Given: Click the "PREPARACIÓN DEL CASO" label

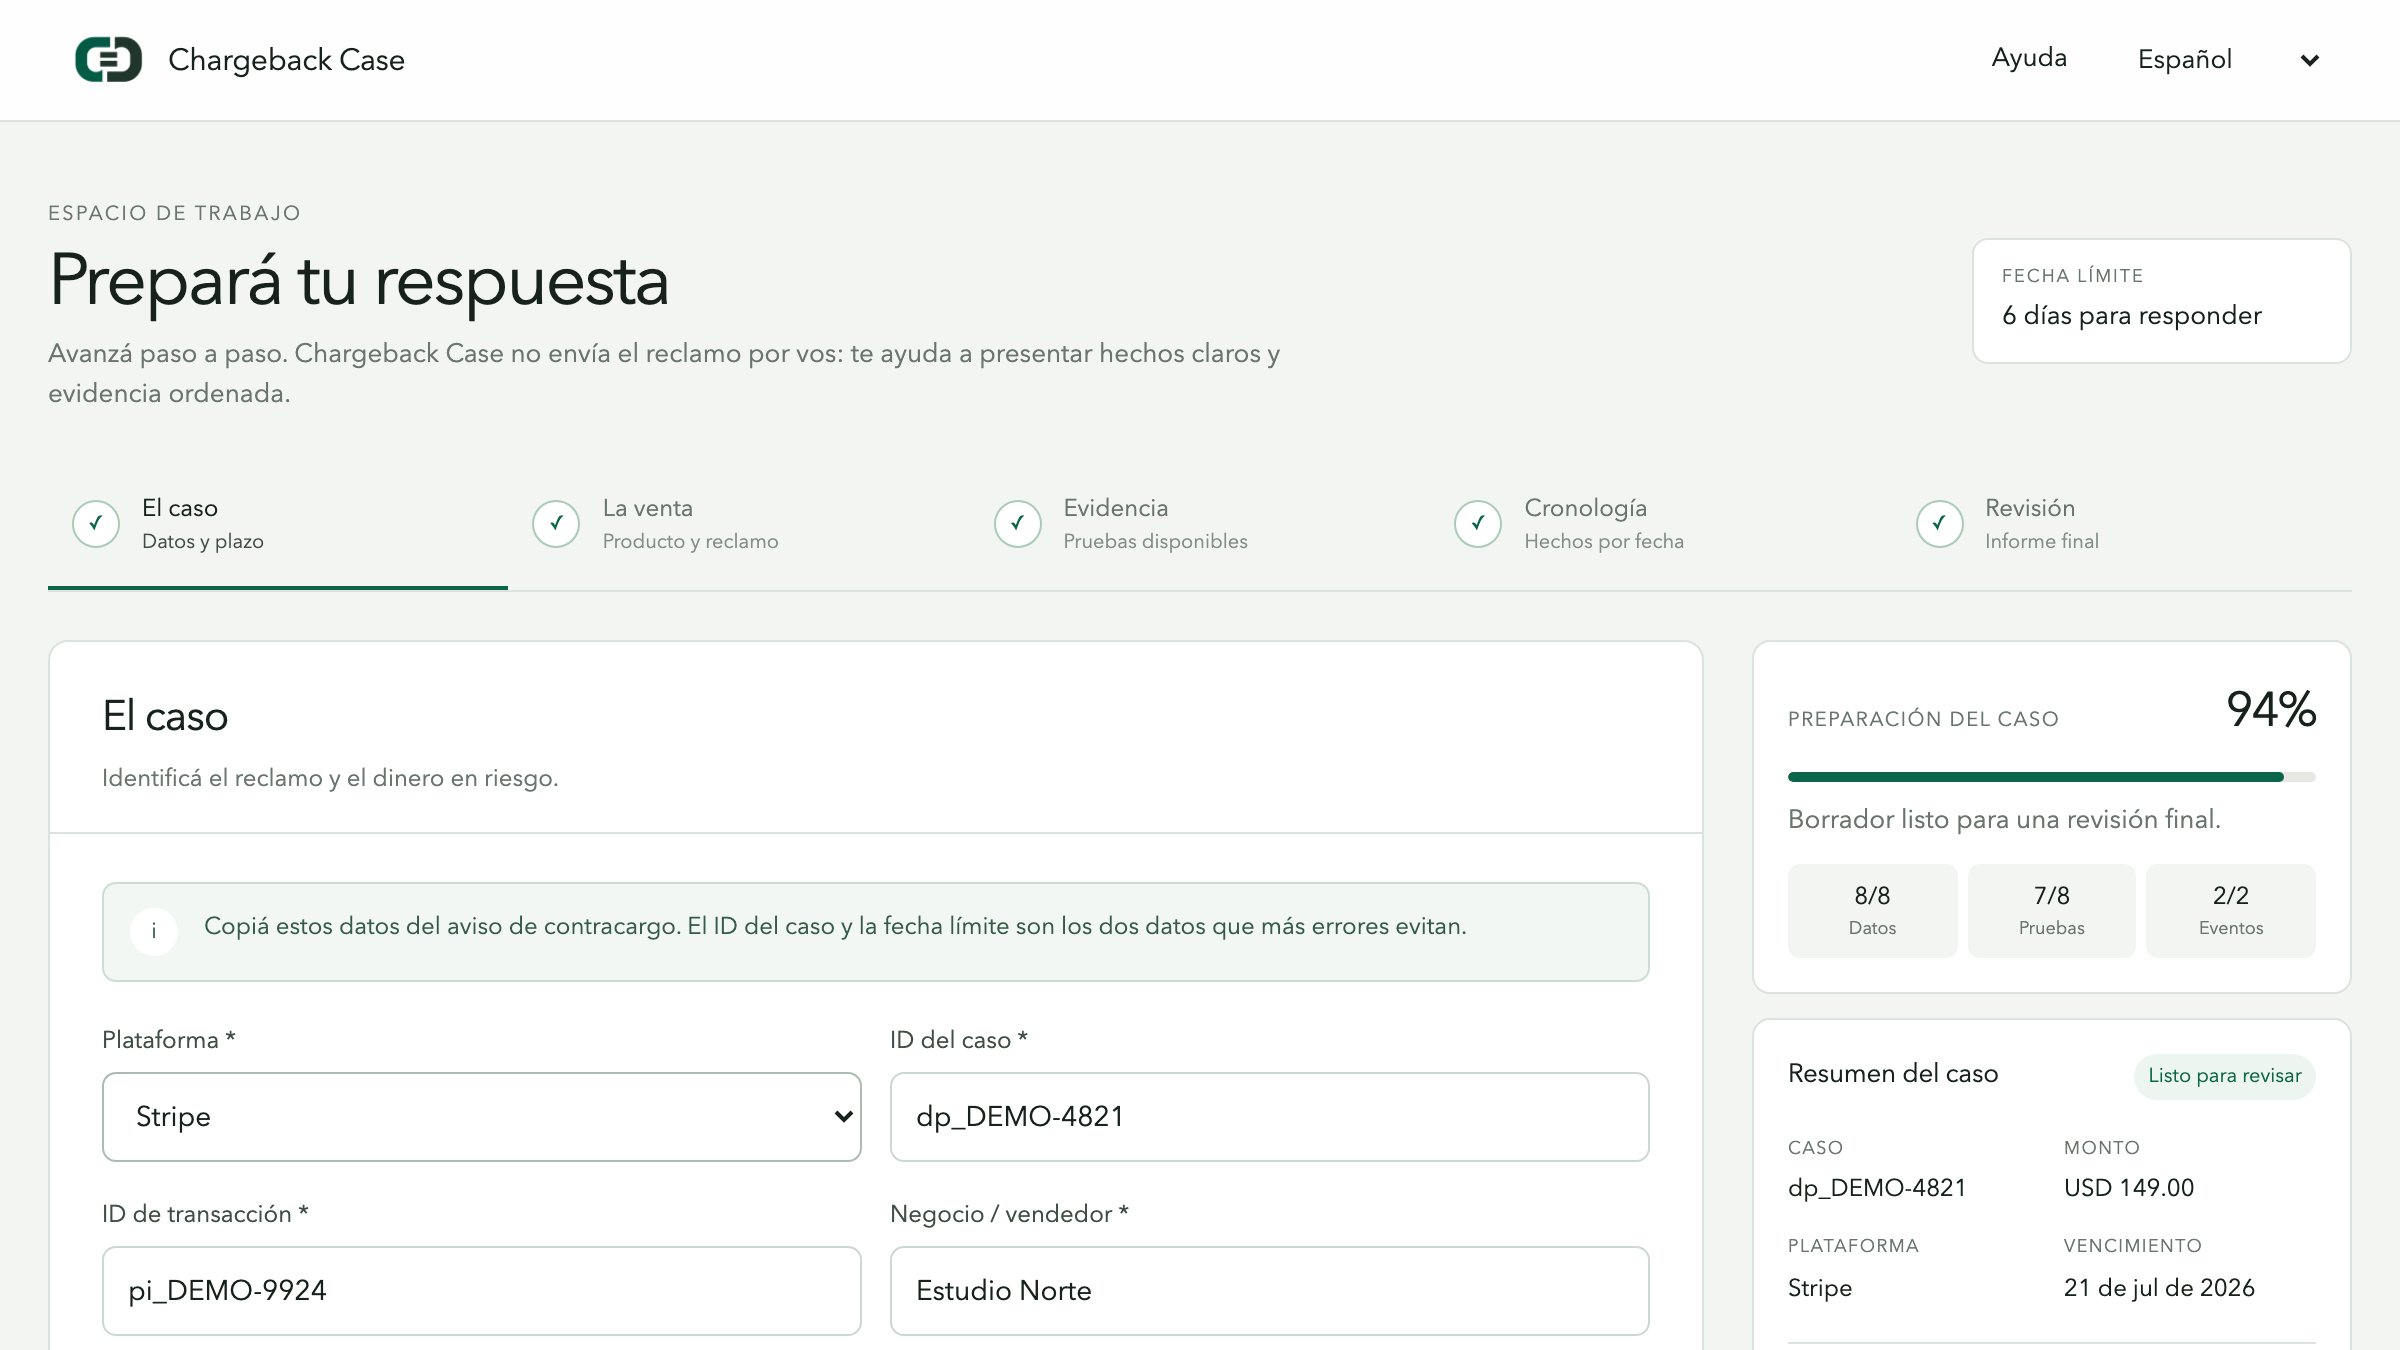Looking at the screenshot, I should pos(1923,719).
